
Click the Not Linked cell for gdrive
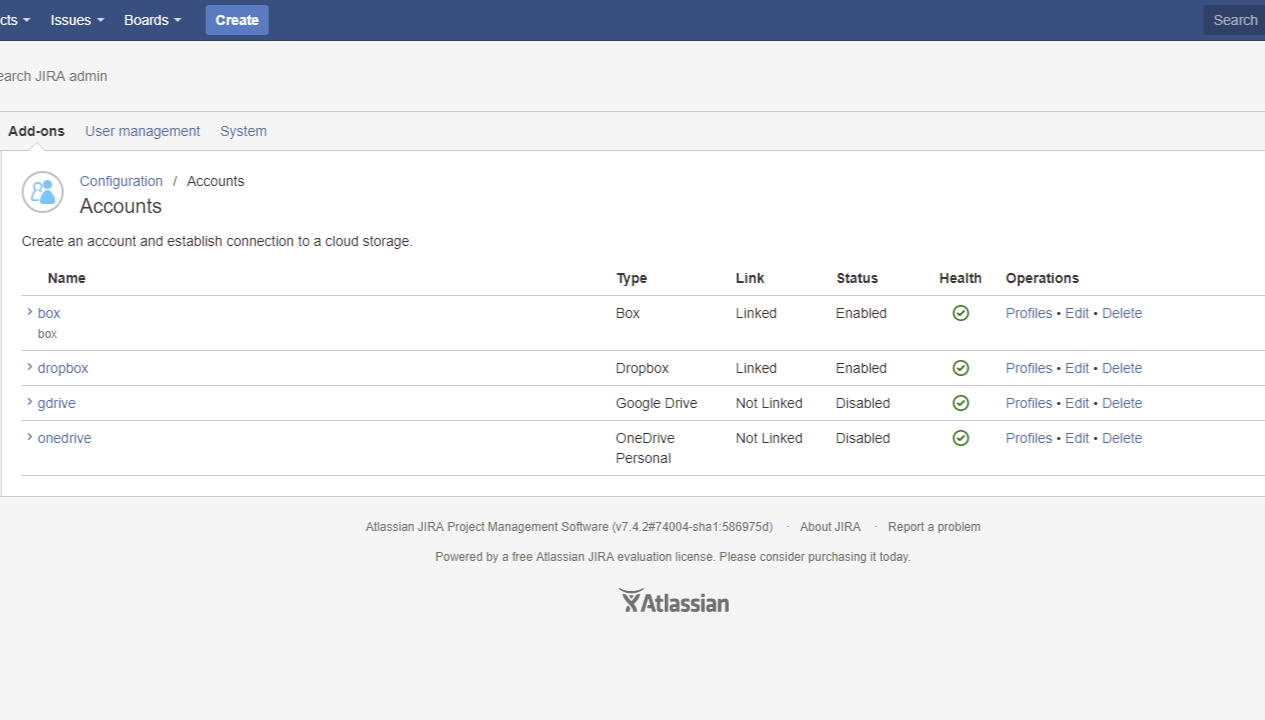pyautogui.click(x=769, y=403)
